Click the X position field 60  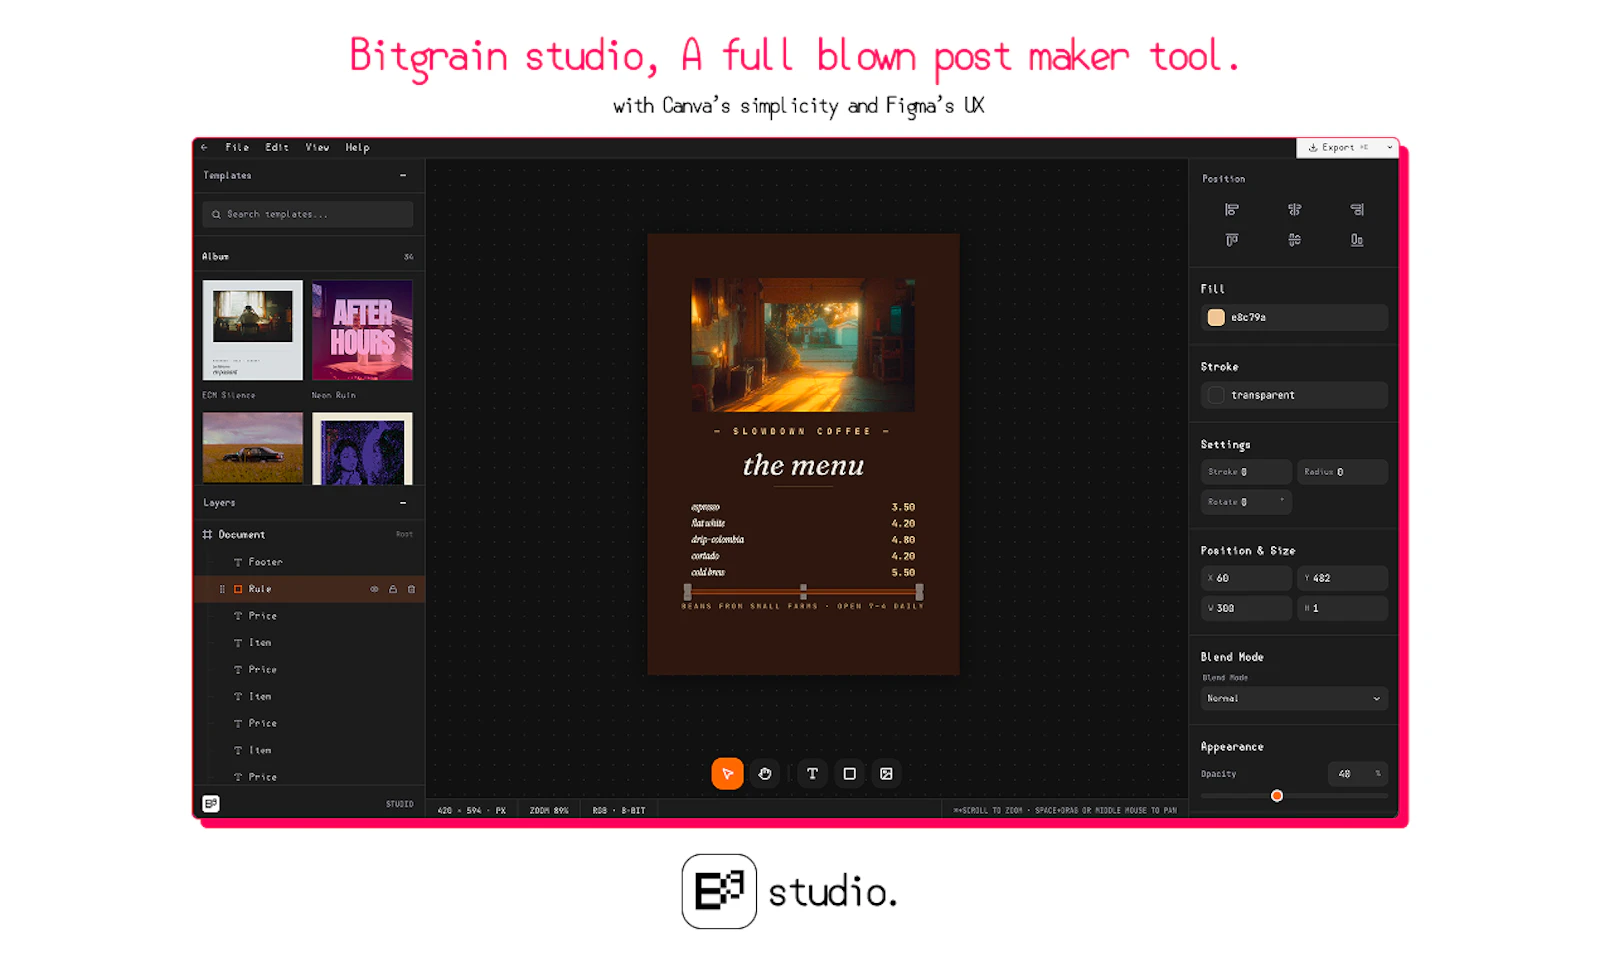tap(1246, 578)
